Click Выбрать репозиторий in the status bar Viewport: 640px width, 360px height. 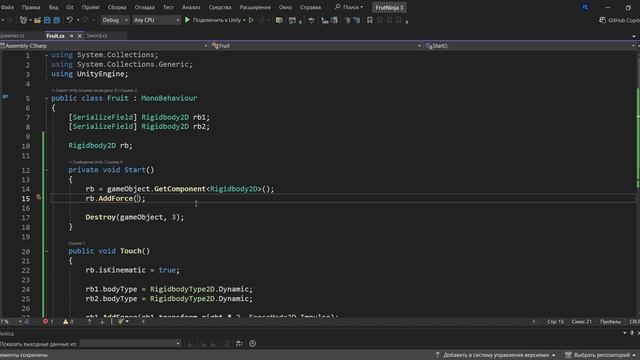click(x=601, y=355)
